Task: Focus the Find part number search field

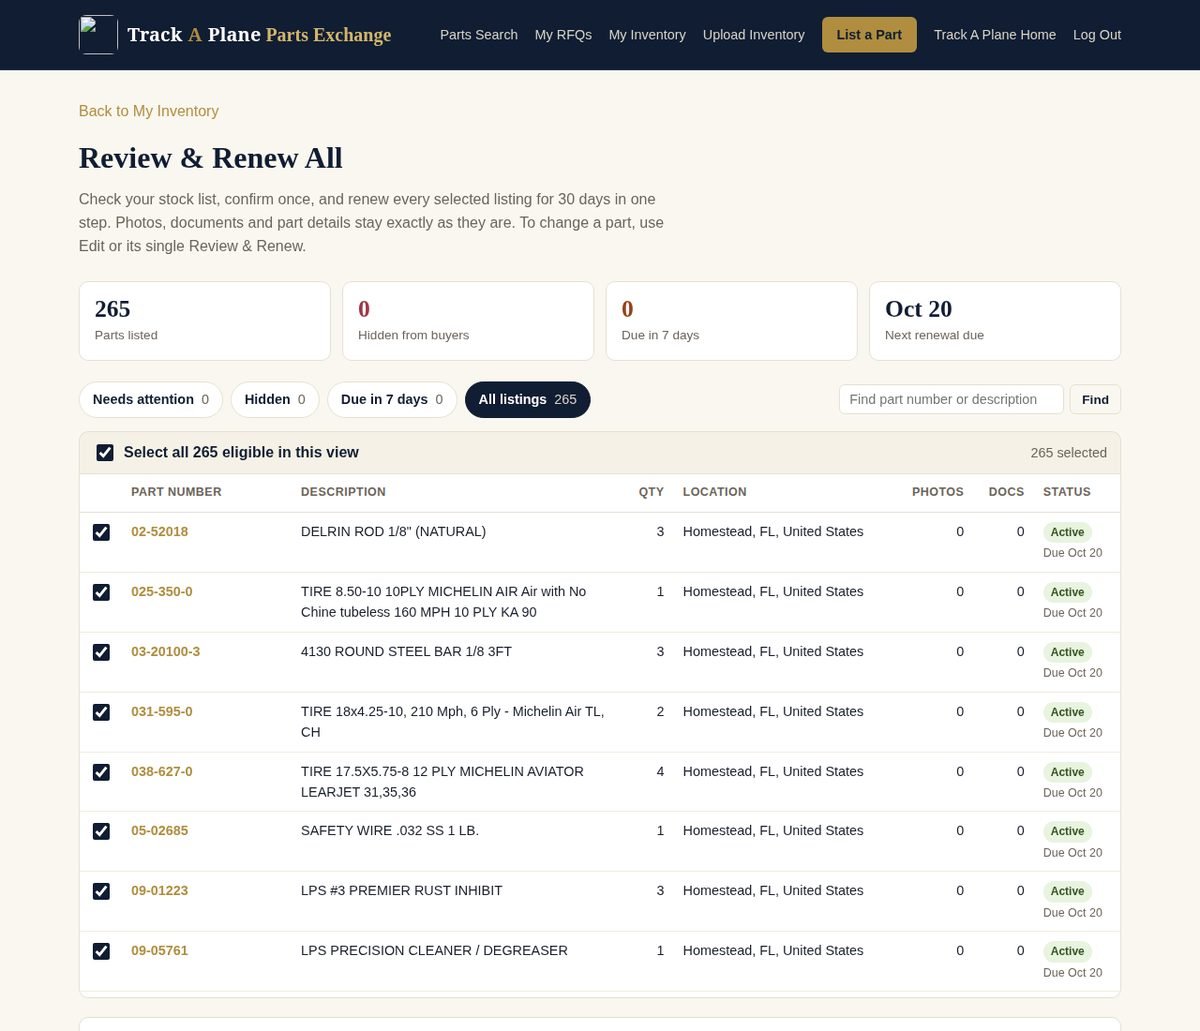Action: [951, 399]
